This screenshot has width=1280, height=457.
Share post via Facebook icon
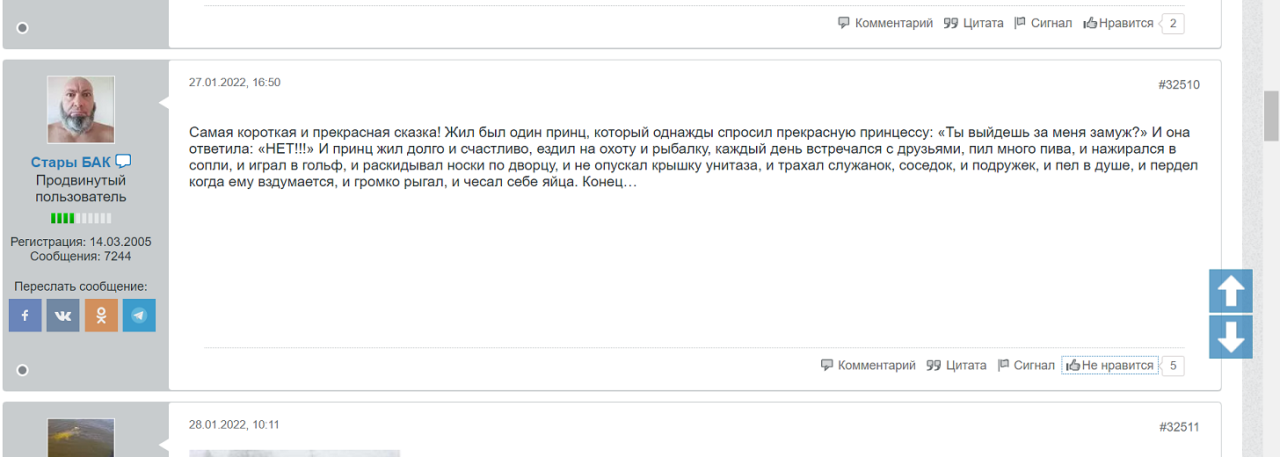tap(25, 315)
